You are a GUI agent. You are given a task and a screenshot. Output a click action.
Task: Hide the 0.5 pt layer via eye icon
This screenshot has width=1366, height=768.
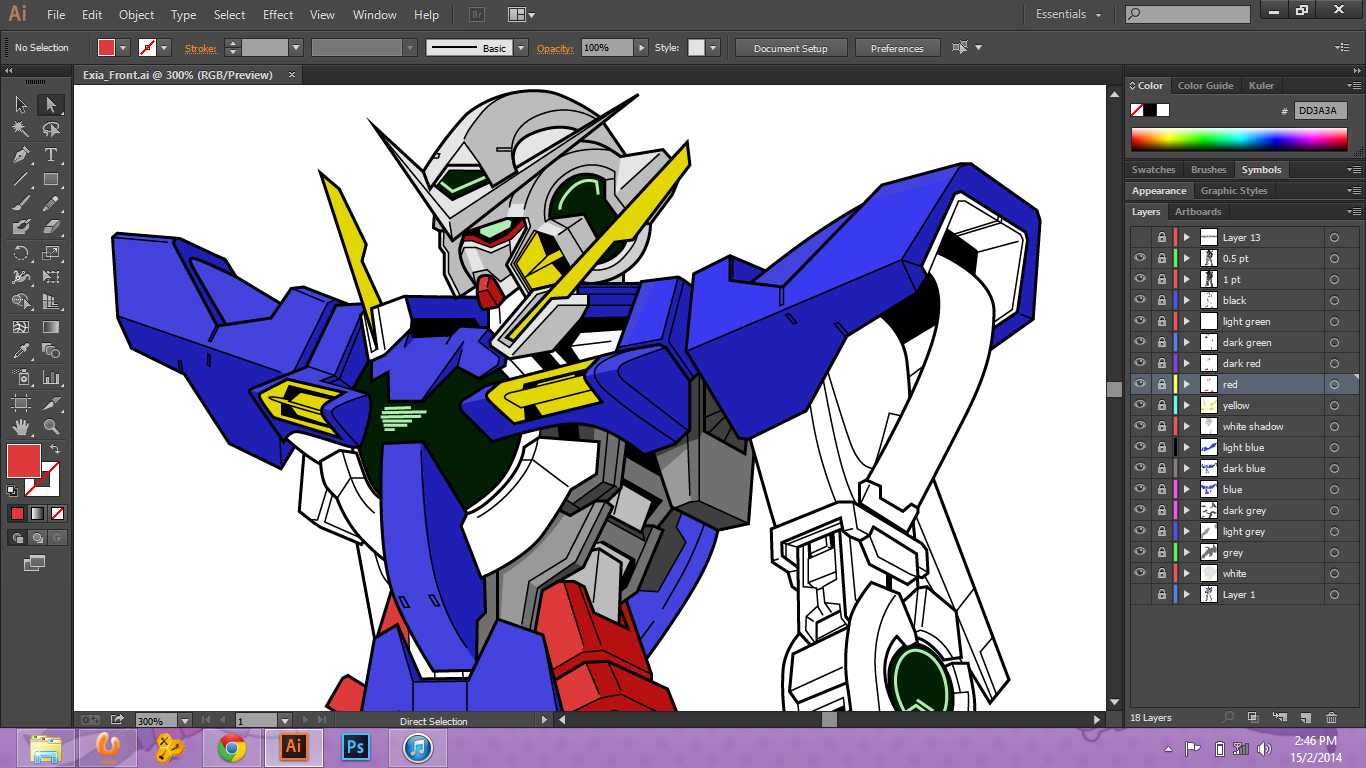click(x=1140, y=258)
